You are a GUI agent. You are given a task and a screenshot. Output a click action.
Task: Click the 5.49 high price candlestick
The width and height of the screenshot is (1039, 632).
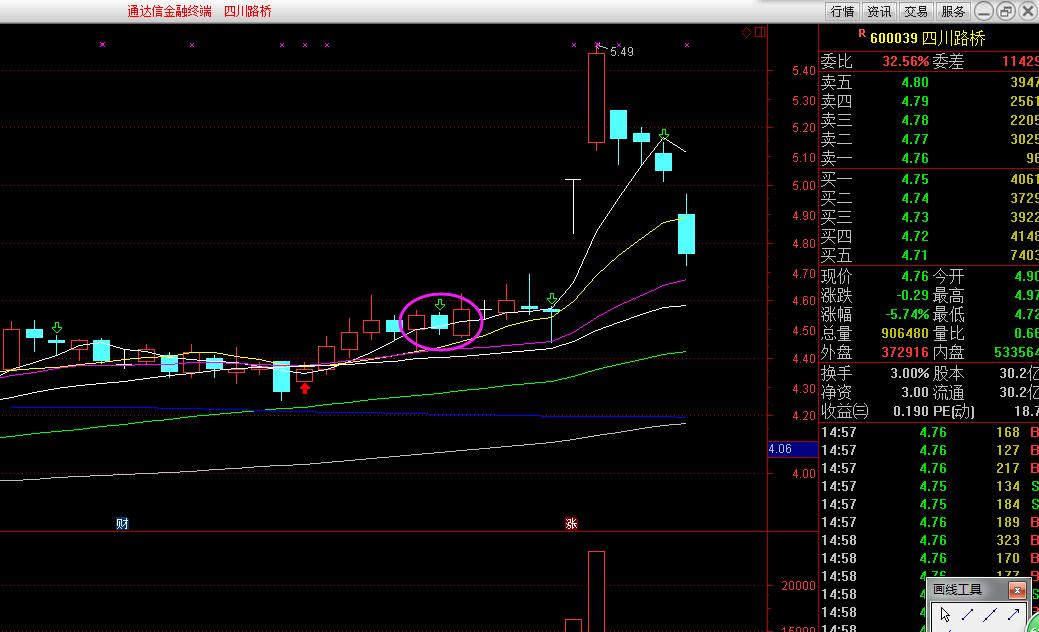596,98
